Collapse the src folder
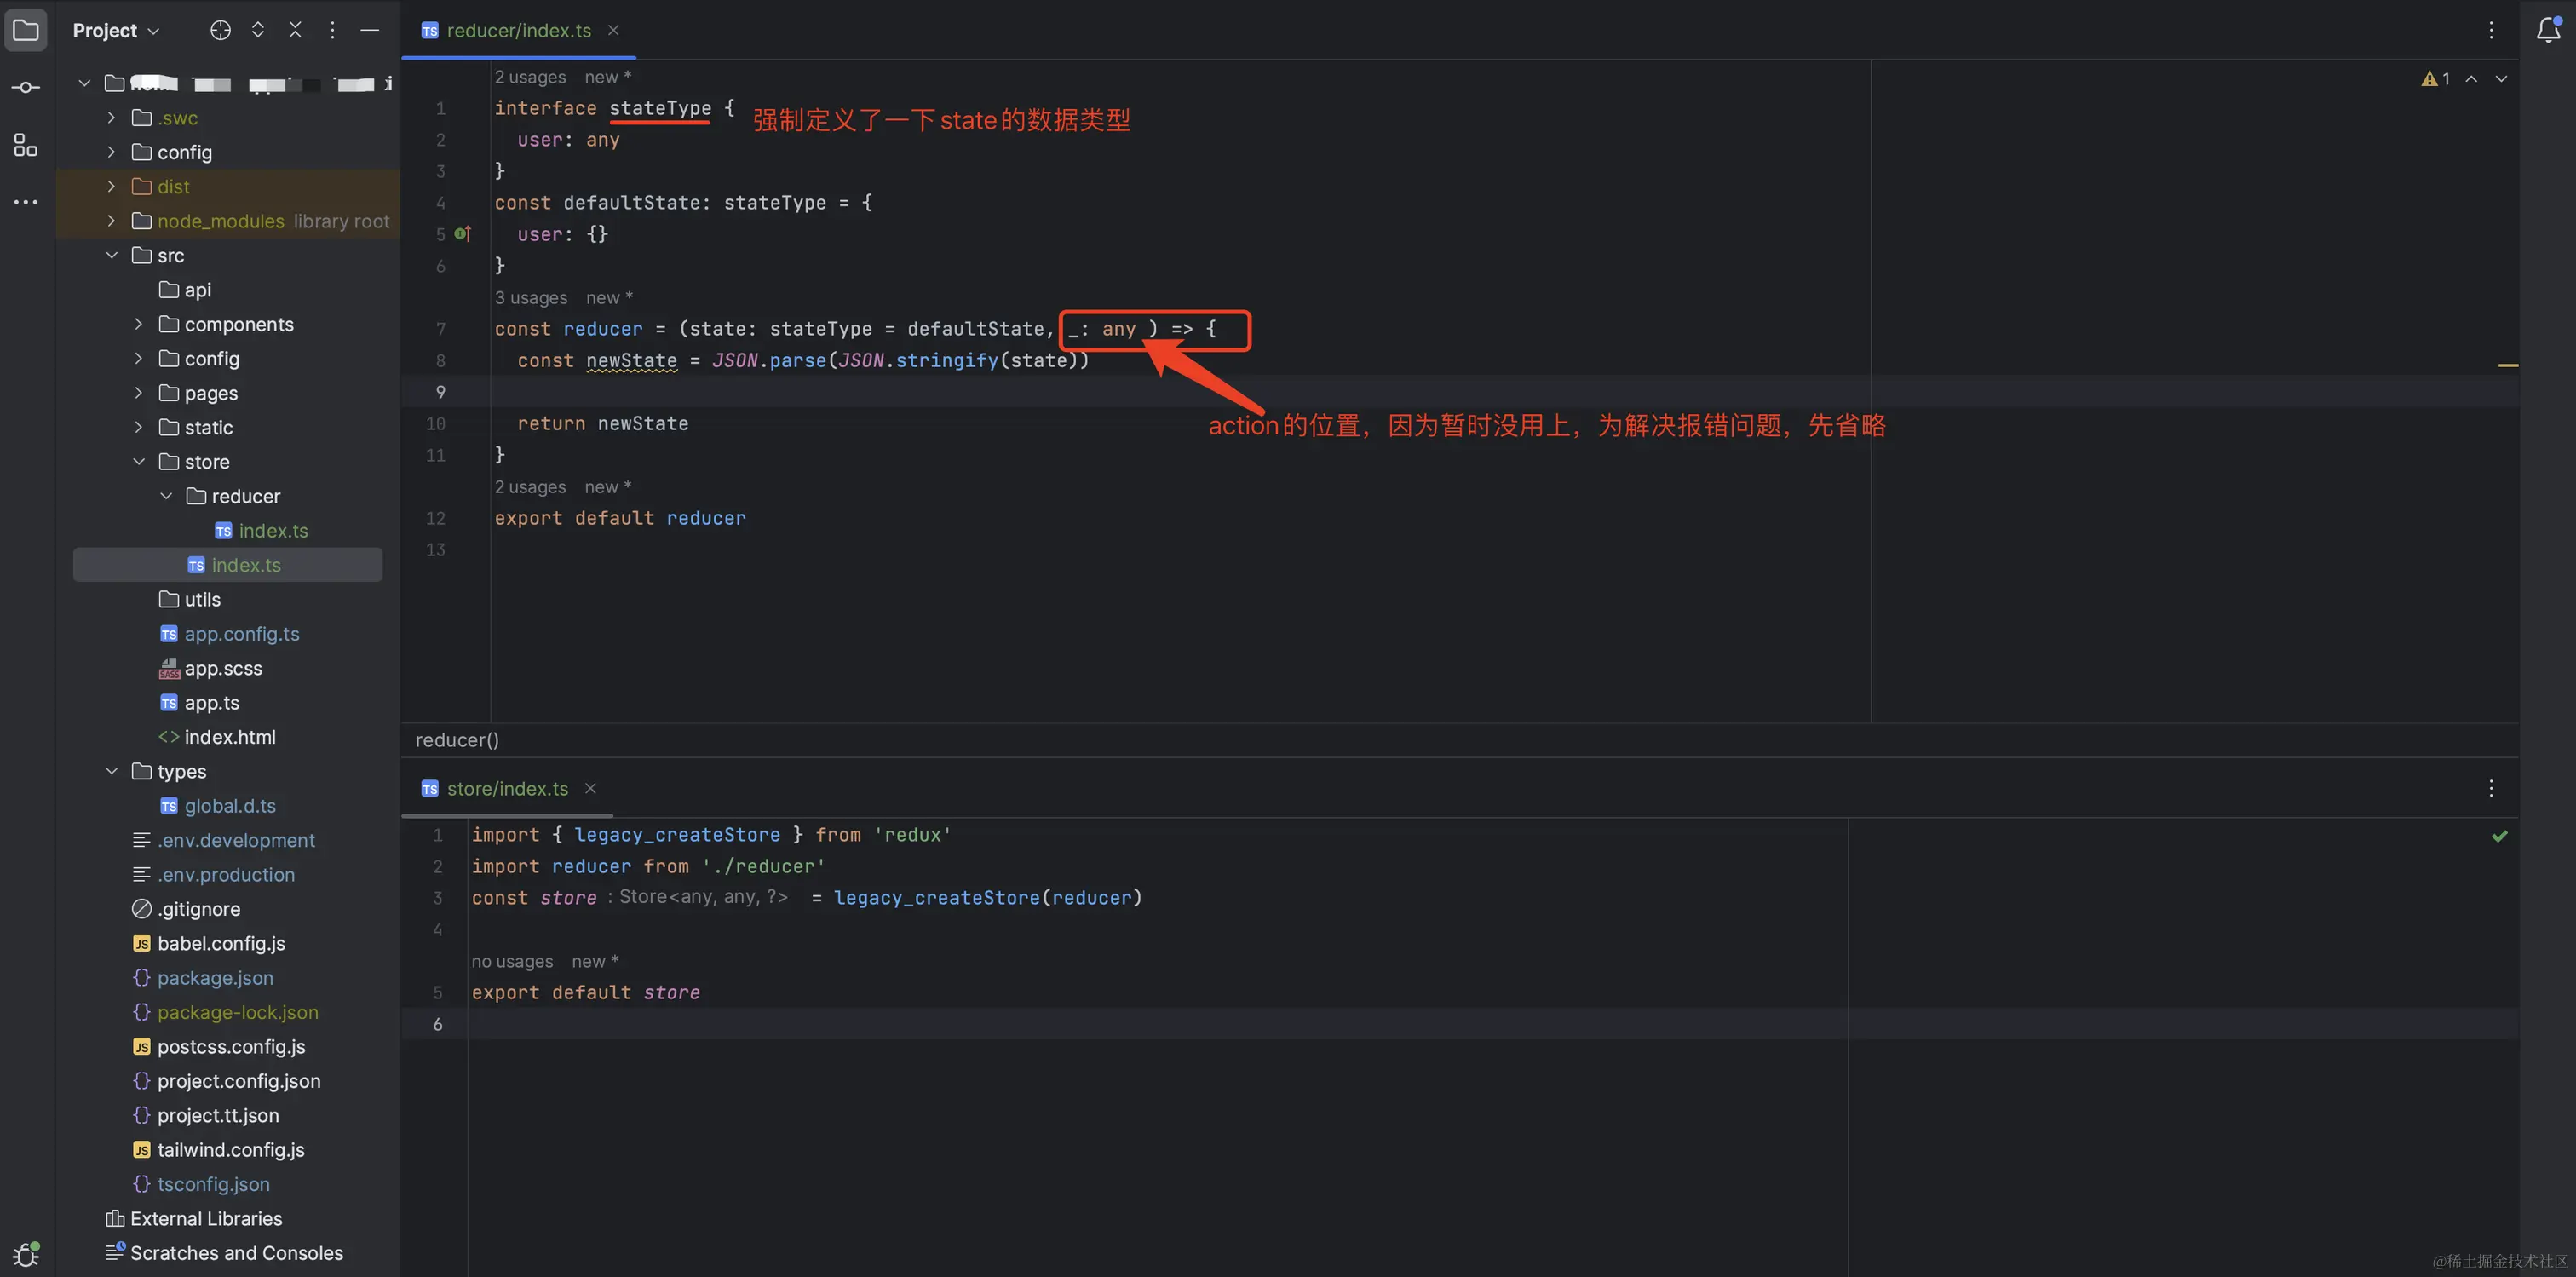This screenshot has height=1277, width=2576. [111, 255]
